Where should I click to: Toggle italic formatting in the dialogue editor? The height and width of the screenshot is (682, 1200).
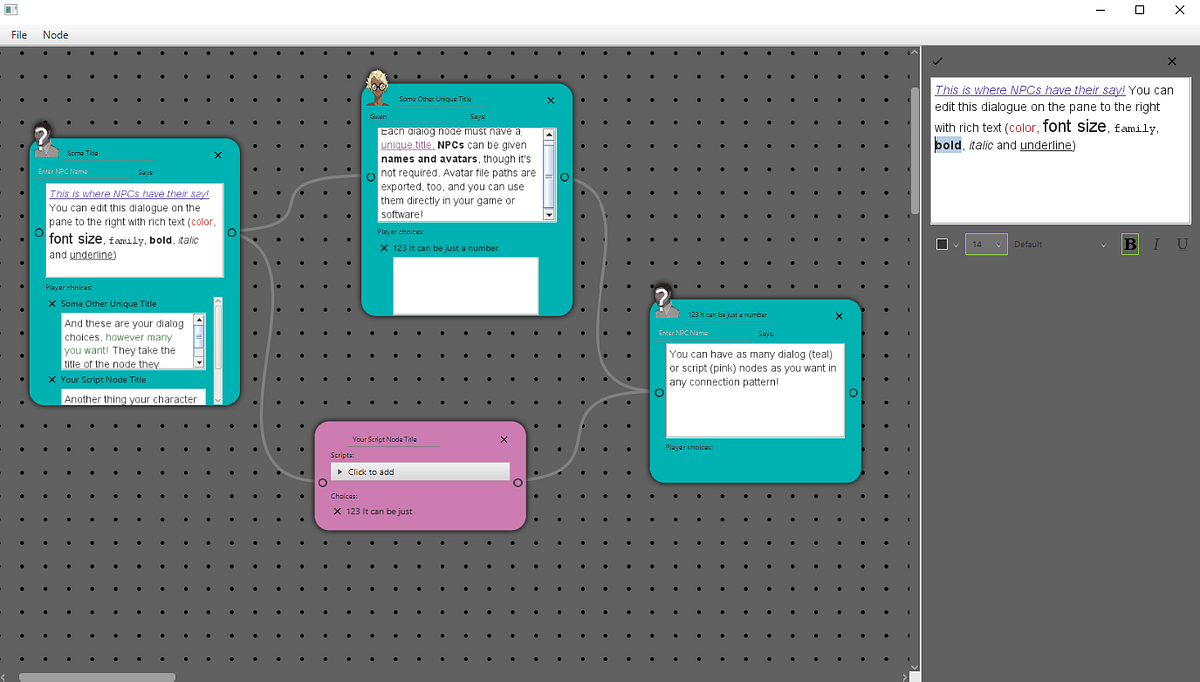[x=1155, y=244]
